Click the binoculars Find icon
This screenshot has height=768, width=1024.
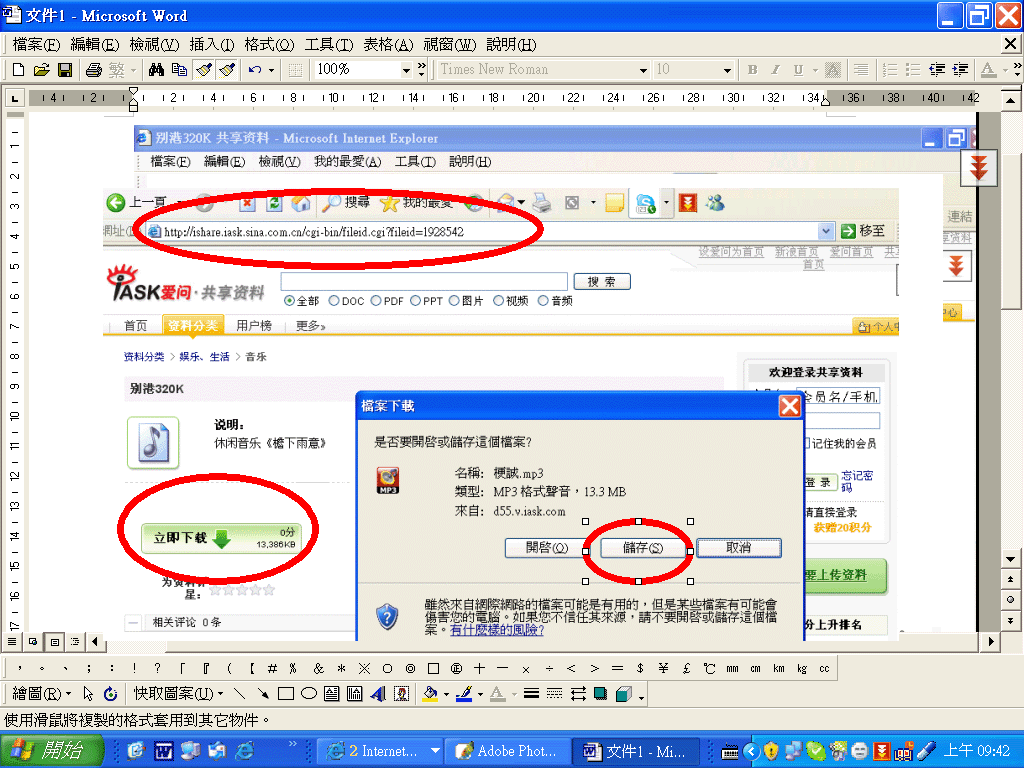pyautogui.click(x=156, y=69)
